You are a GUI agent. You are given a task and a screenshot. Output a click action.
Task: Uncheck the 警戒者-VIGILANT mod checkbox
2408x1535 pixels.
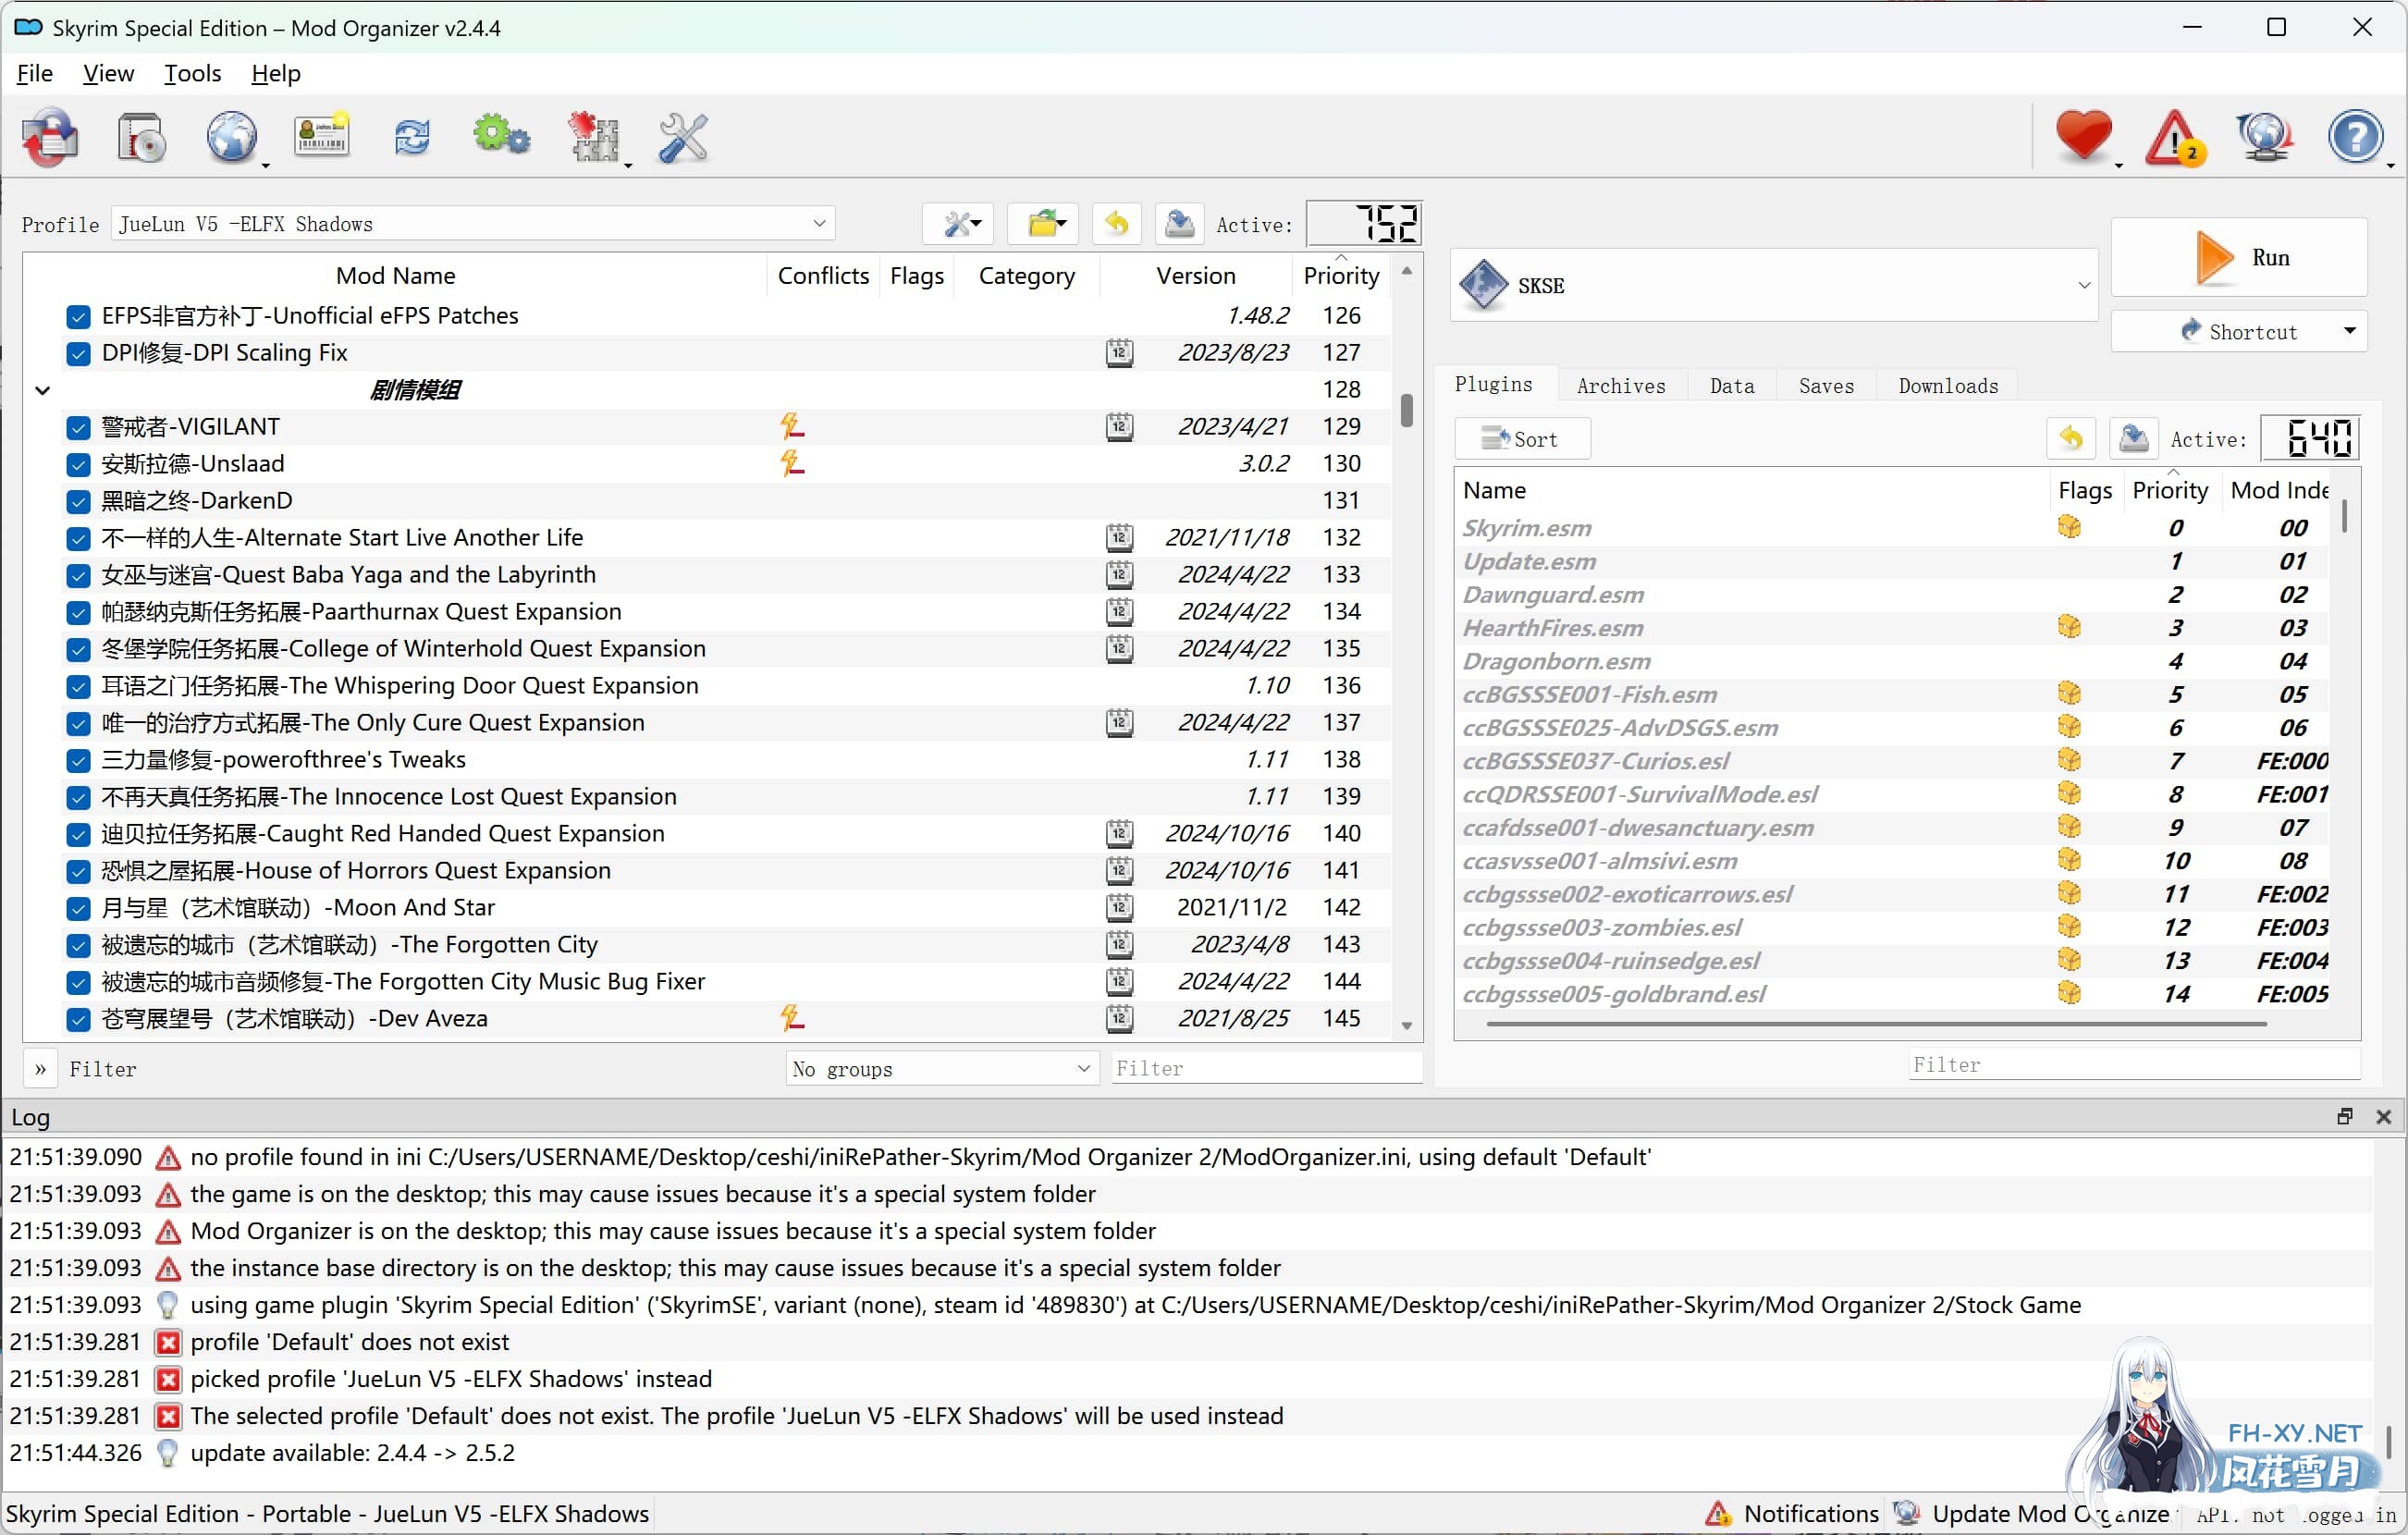[x=78, y=428]
